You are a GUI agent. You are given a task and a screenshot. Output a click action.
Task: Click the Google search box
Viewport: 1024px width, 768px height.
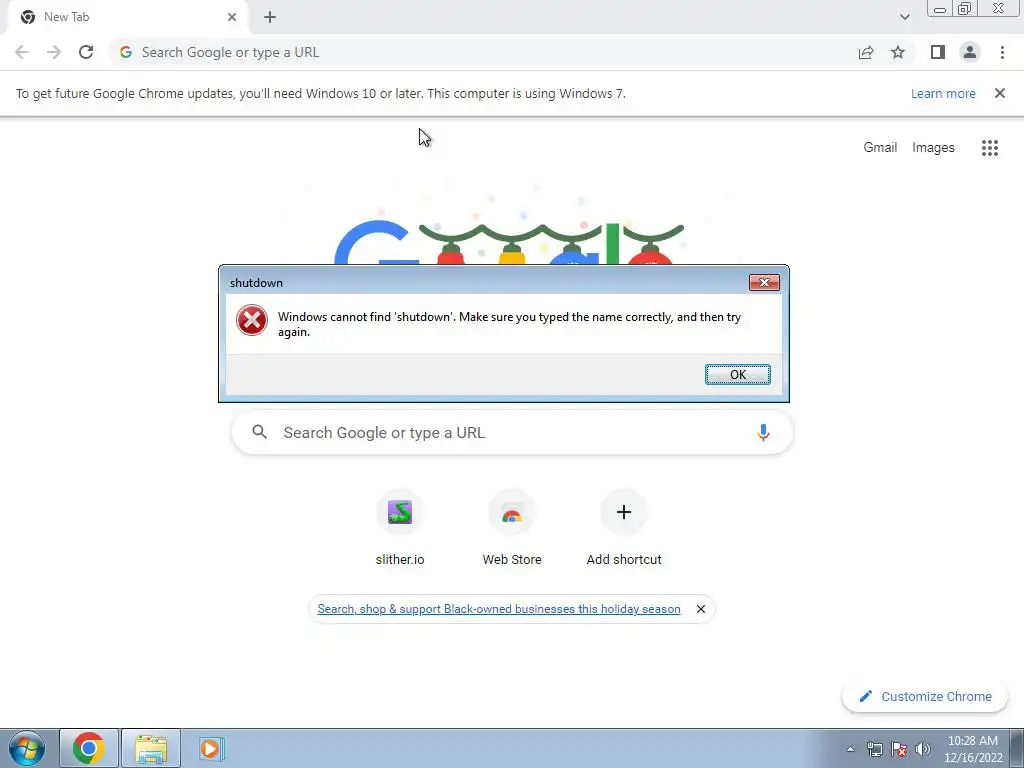(x=512, y=432)
